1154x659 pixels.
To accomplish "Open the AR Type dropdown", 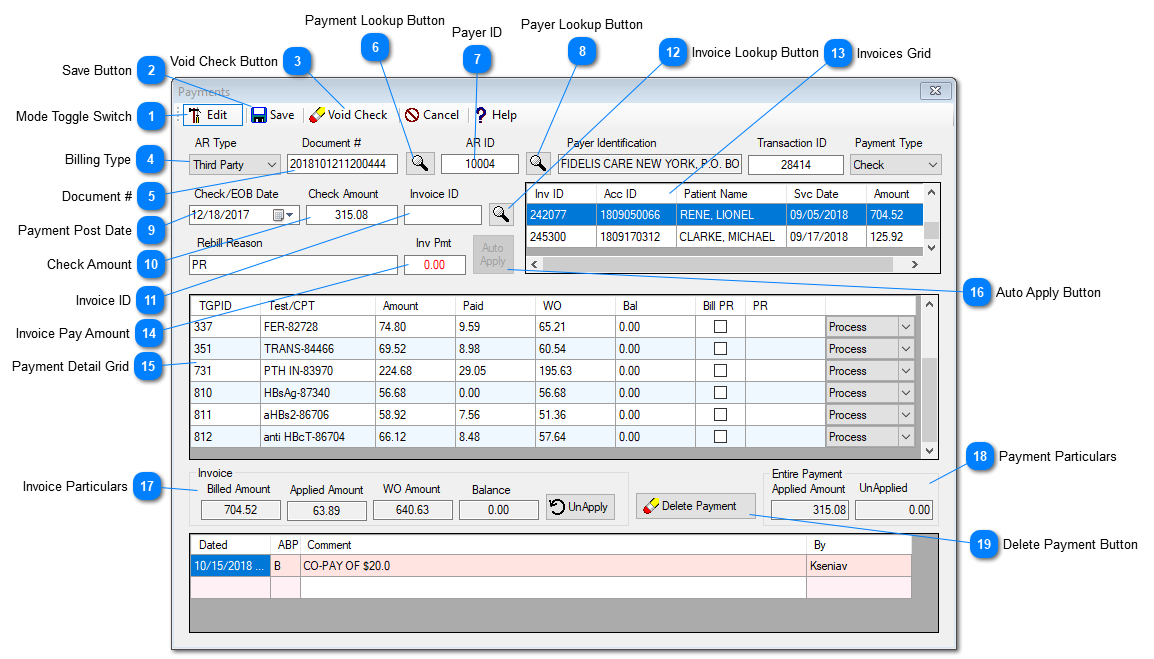I will click(x=270, y=164).
